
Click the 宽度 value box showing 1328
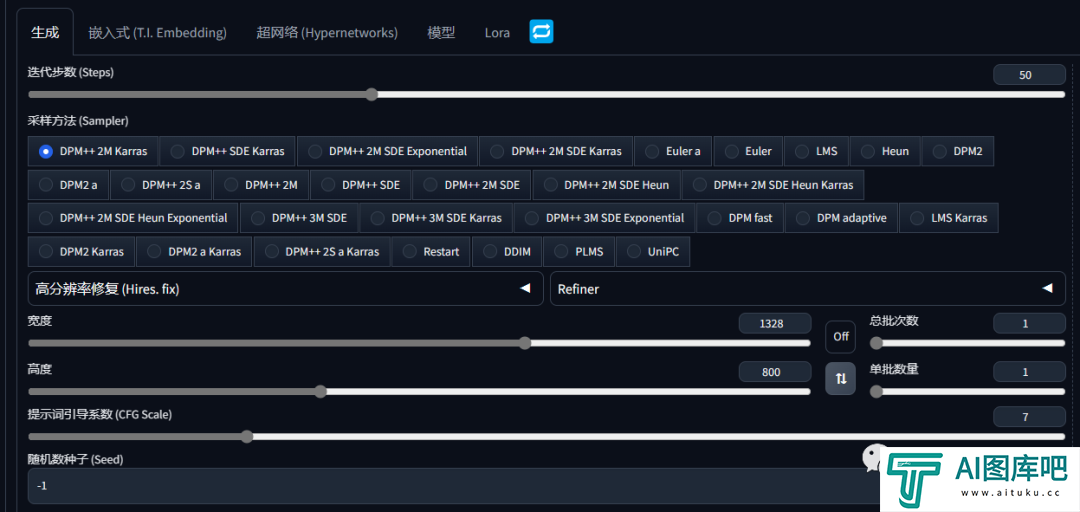click(x=773, y=323)
